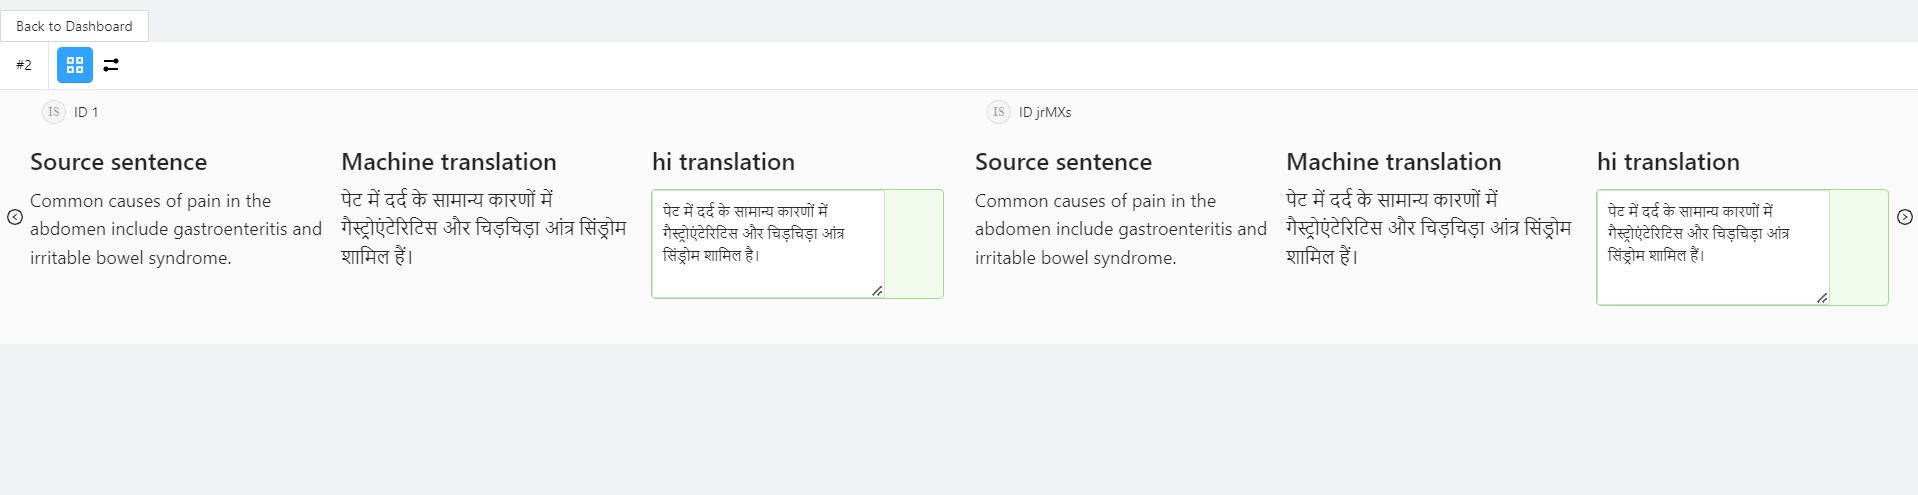Screen dimensions: 1918x495
Task: Click the Back to Dashboard button
Action: 74,26
